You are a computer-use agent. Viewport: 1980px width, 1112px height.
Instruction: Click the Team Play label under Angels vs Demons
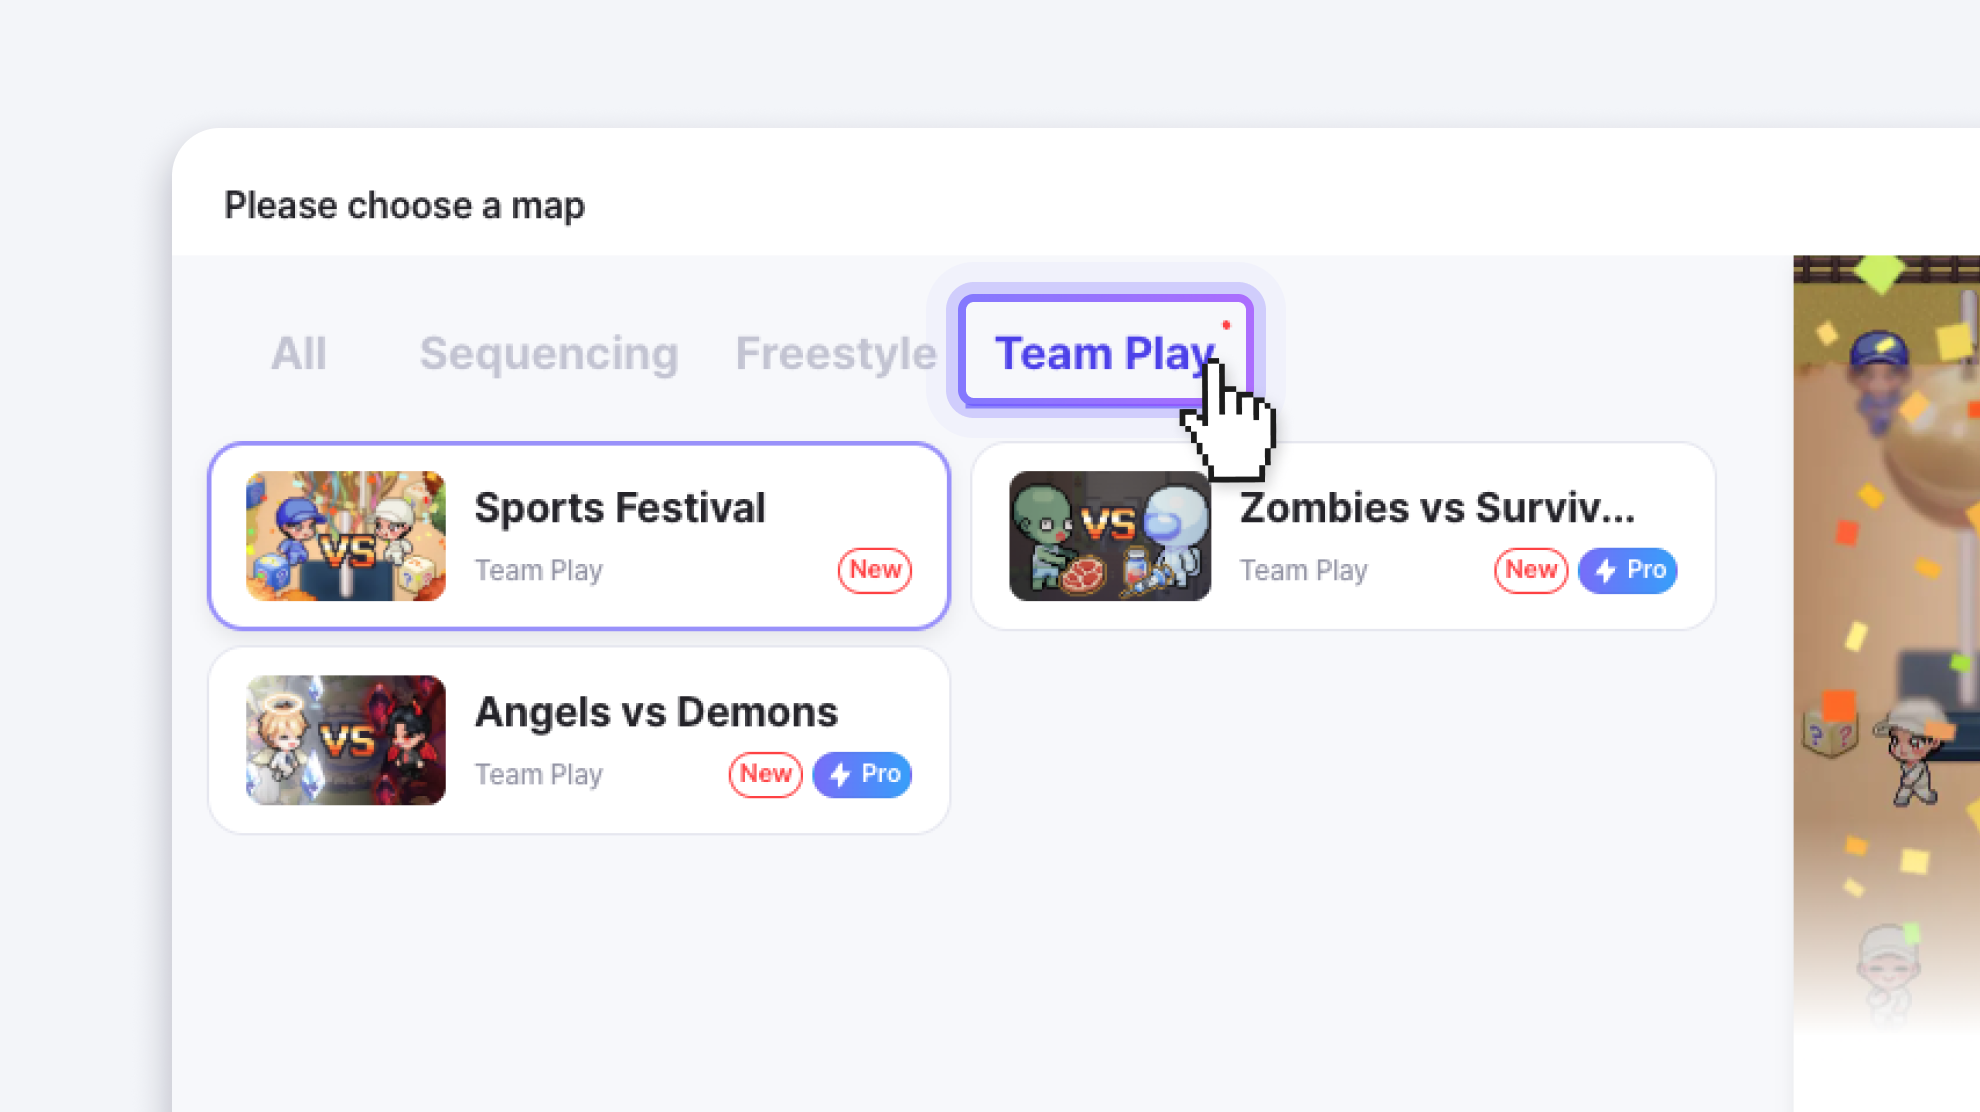pos(538,774)
